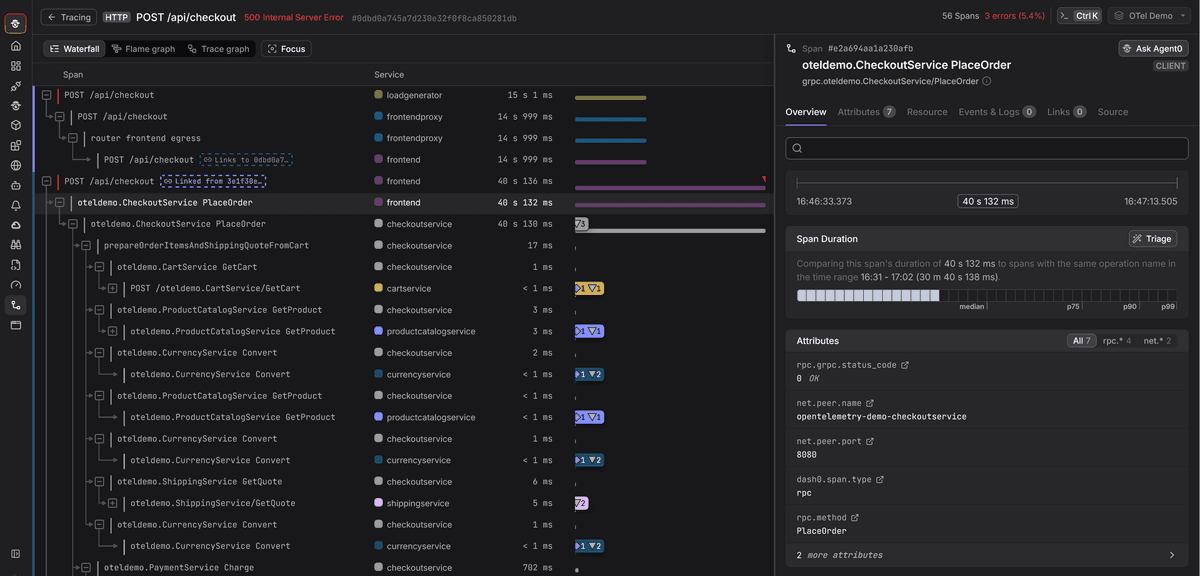This screenshot has height=576, width=1200.
Task: Open the Events & Logs tab
Action: point(997,112)
